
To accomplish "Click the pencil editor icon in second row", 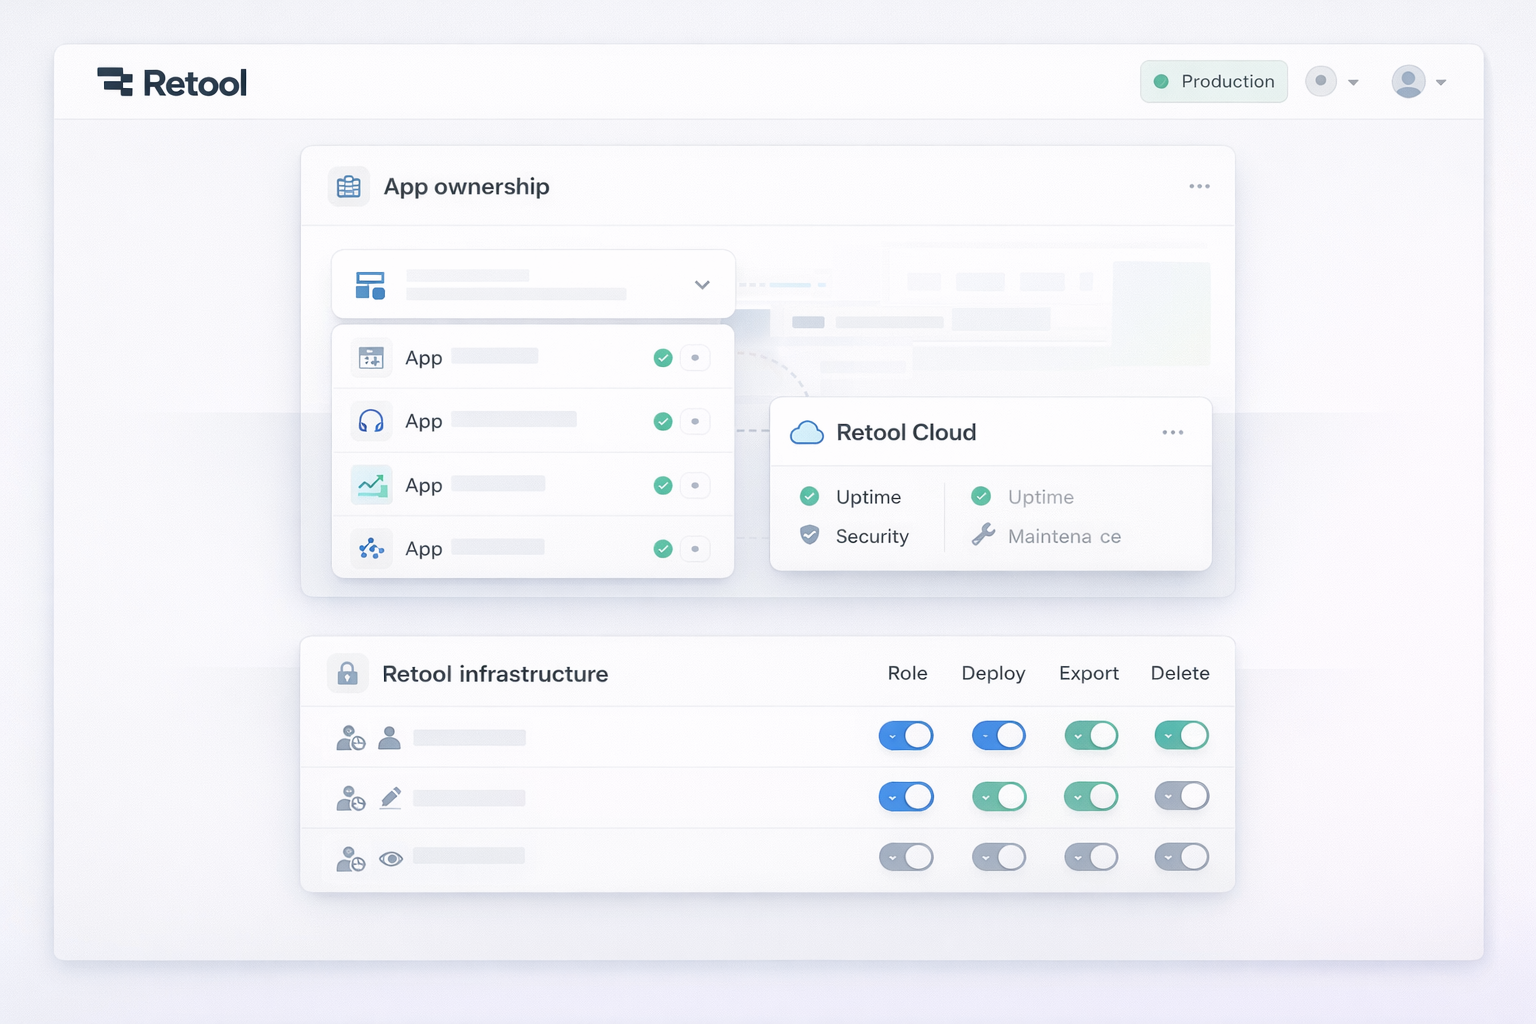I will pyautogui.click(x=391, y=798).
